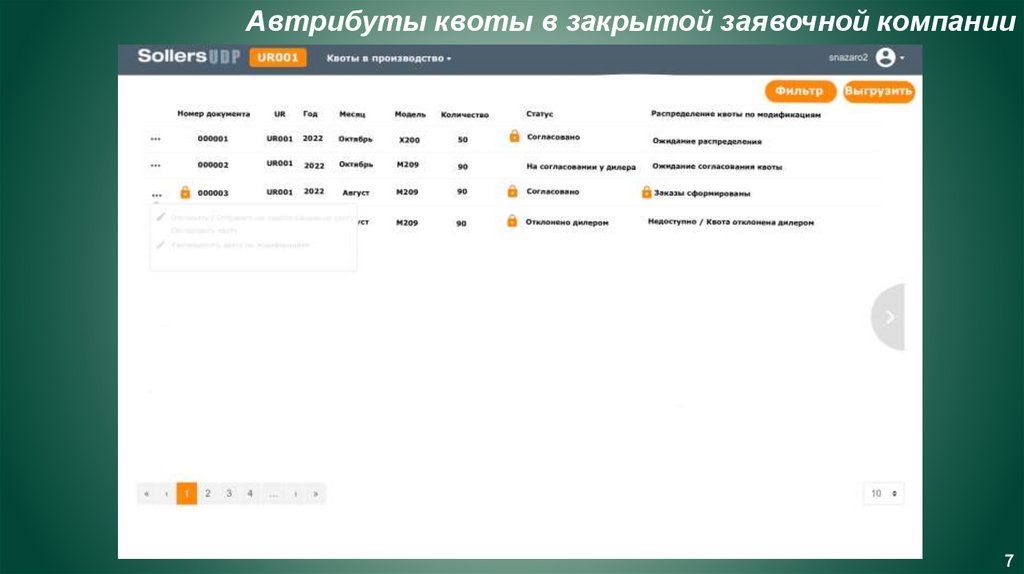Click the Фильтр button
The image size is (1024, 574).
tap(799, 91)
